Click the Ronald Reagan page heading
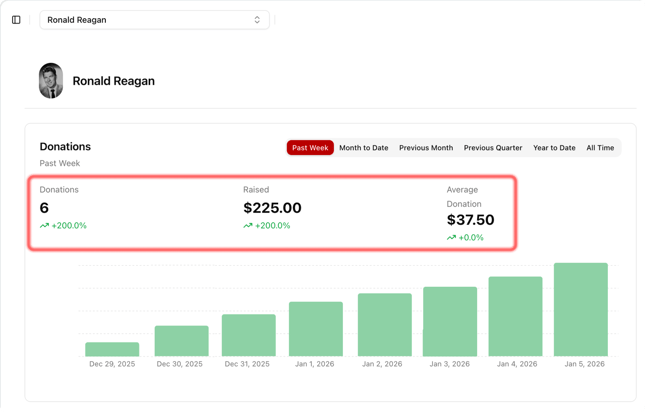The width and height of the screenshot is (645, 412). [113, 81]
